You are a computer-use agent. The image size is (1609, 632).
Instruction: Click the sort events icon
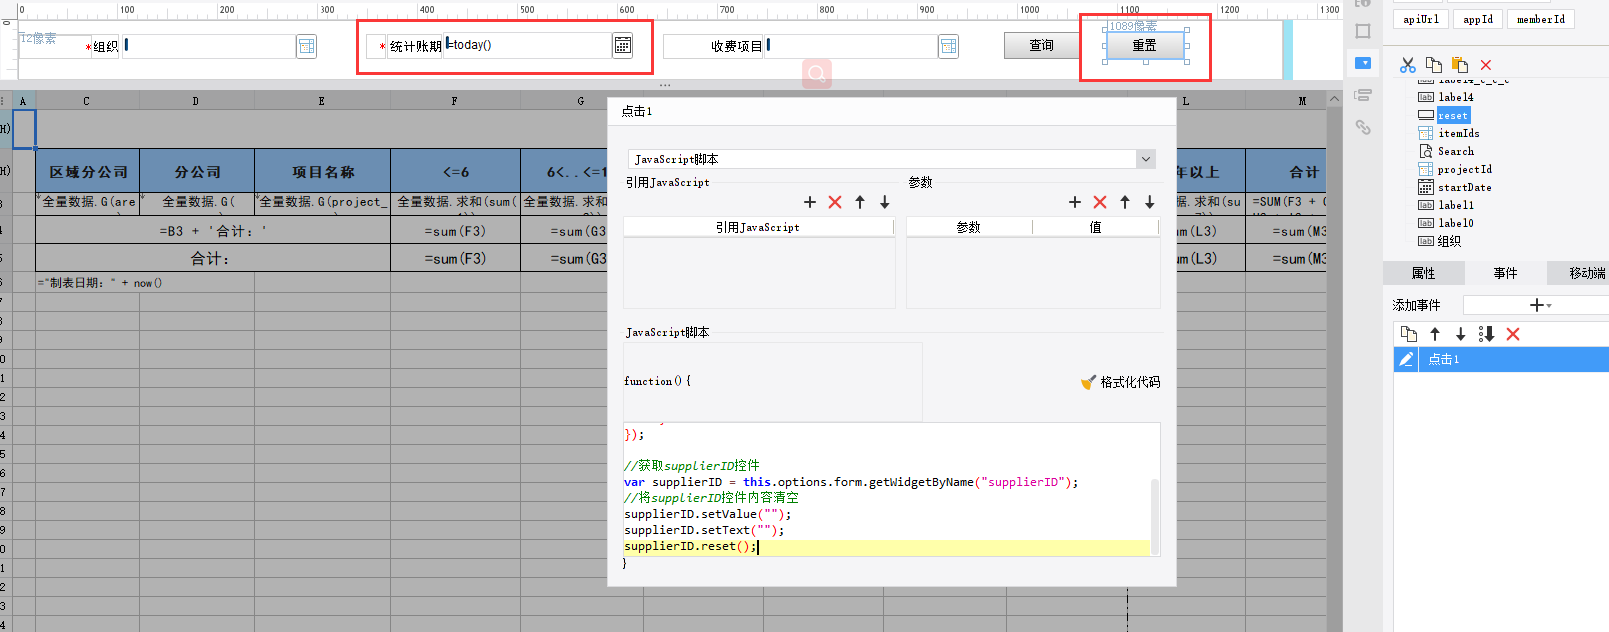pos(1486,334)
